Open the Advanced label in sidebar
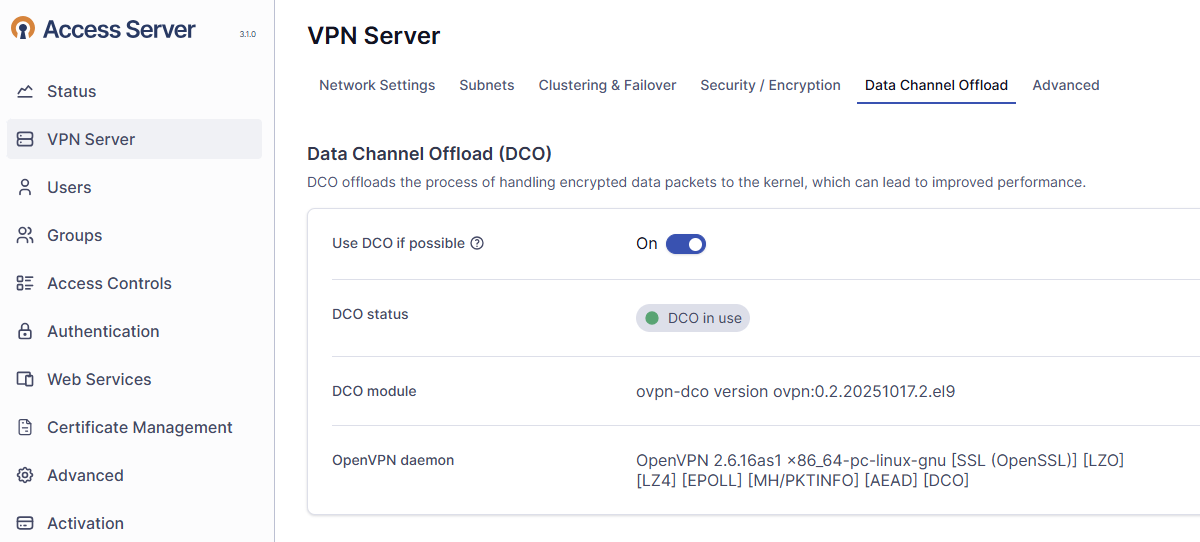1200x542 pixels. coord(85,475)
